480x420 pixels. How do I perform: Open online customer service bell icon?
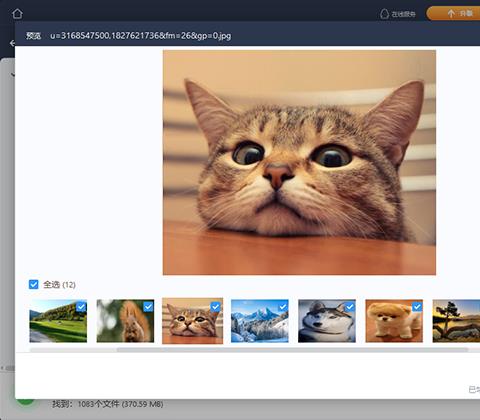[384, 14]
